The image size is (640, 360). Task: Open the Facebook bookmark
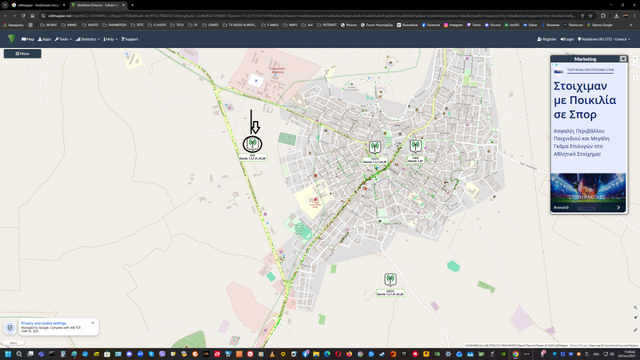[431, 25]
